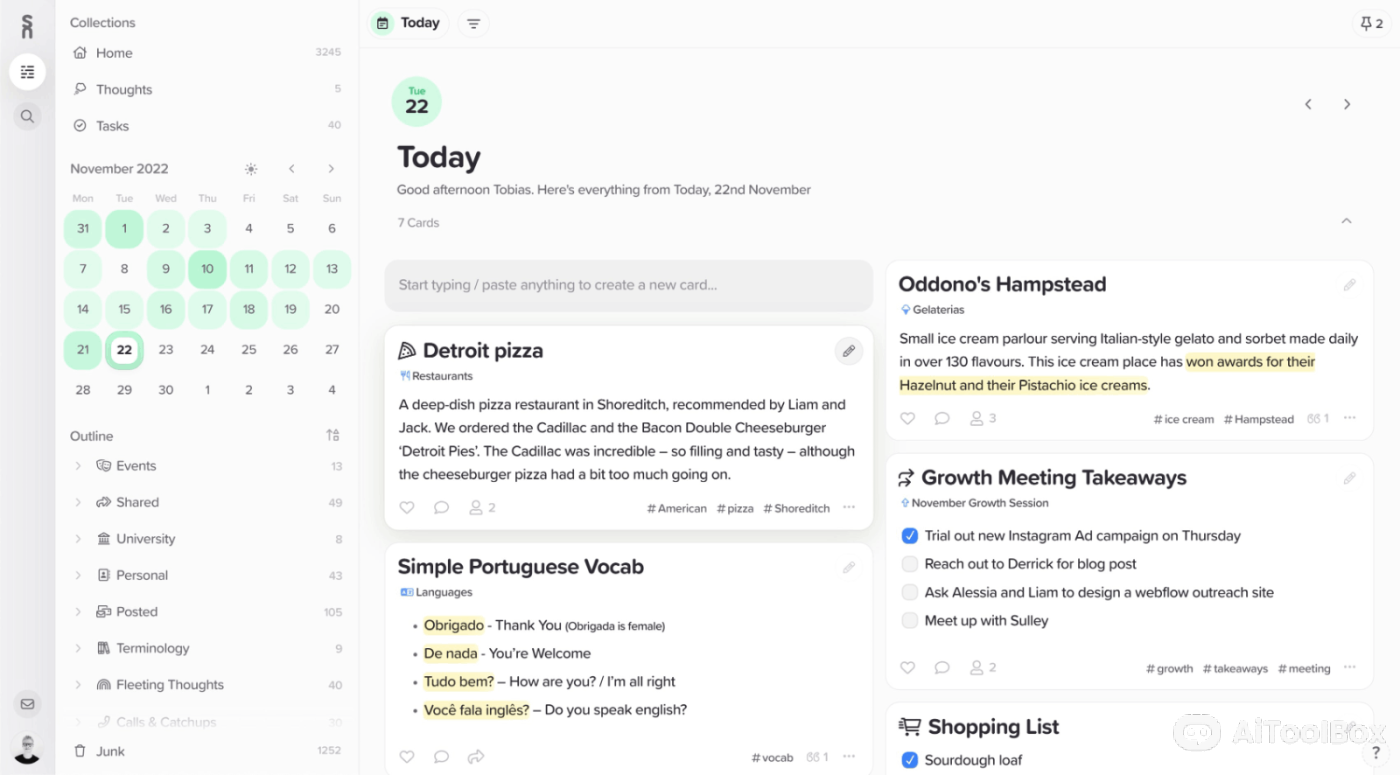This screenshot has height=775, width=1400.
Task: Expand the Events outline item
Action: click(x=78, y=466)
